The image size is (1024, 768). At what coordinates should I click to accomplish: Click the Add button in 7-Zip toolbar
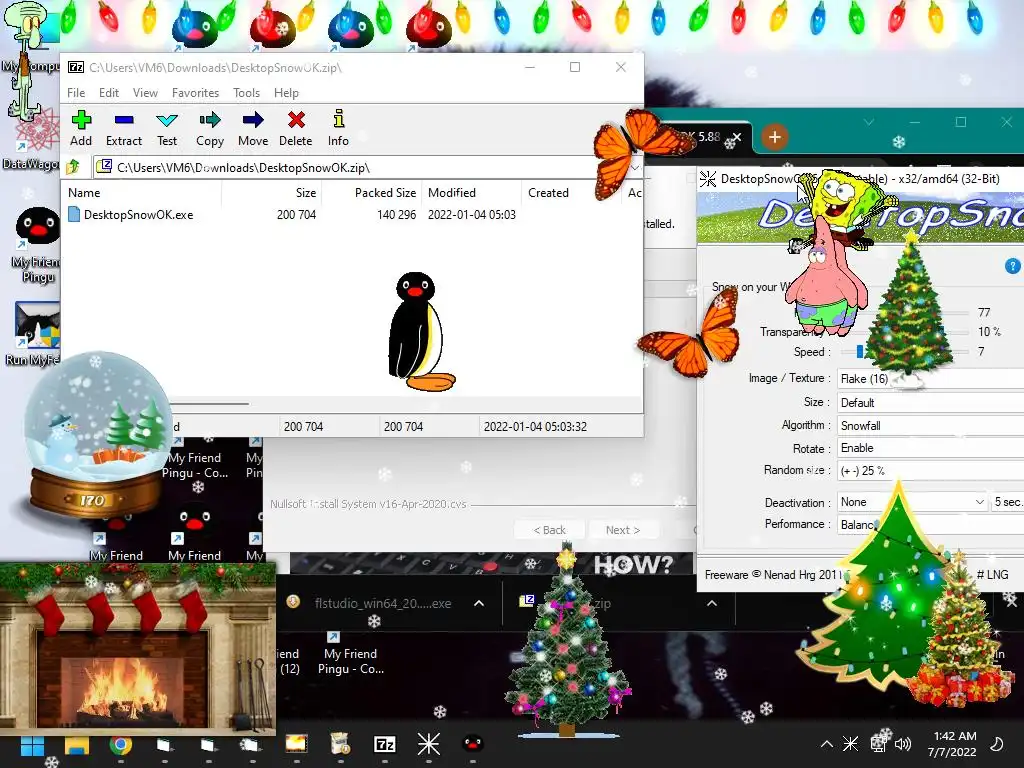pos(81,128)
